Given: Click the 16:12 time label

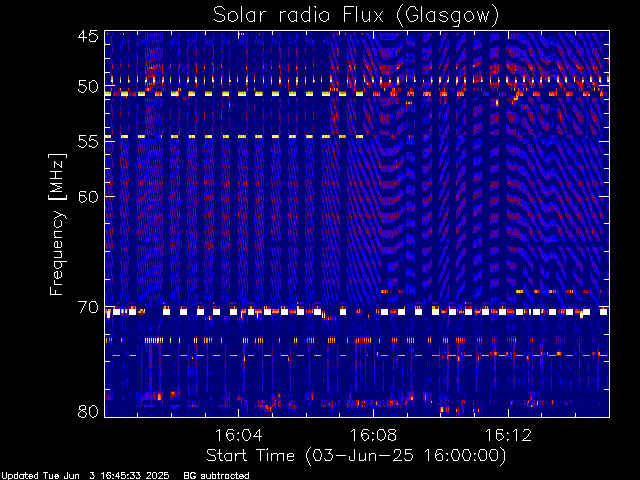Looking at the screenshot, I should (508, 435).
